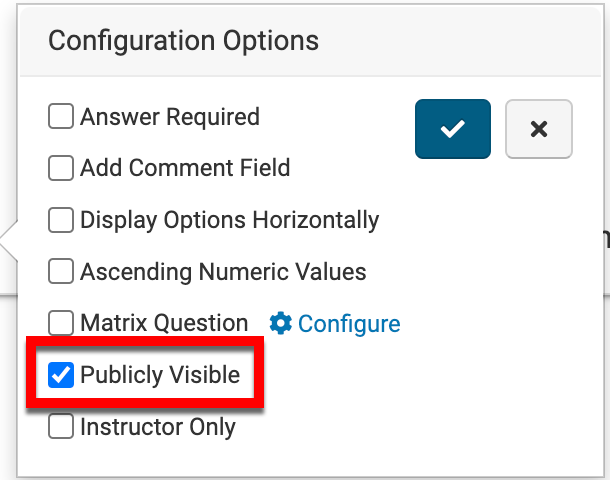Image resolution: width=610 pixels, height=480 pixels.
Task: Uncheck the Publicly Visible checkbox
Action: [61, 375]
